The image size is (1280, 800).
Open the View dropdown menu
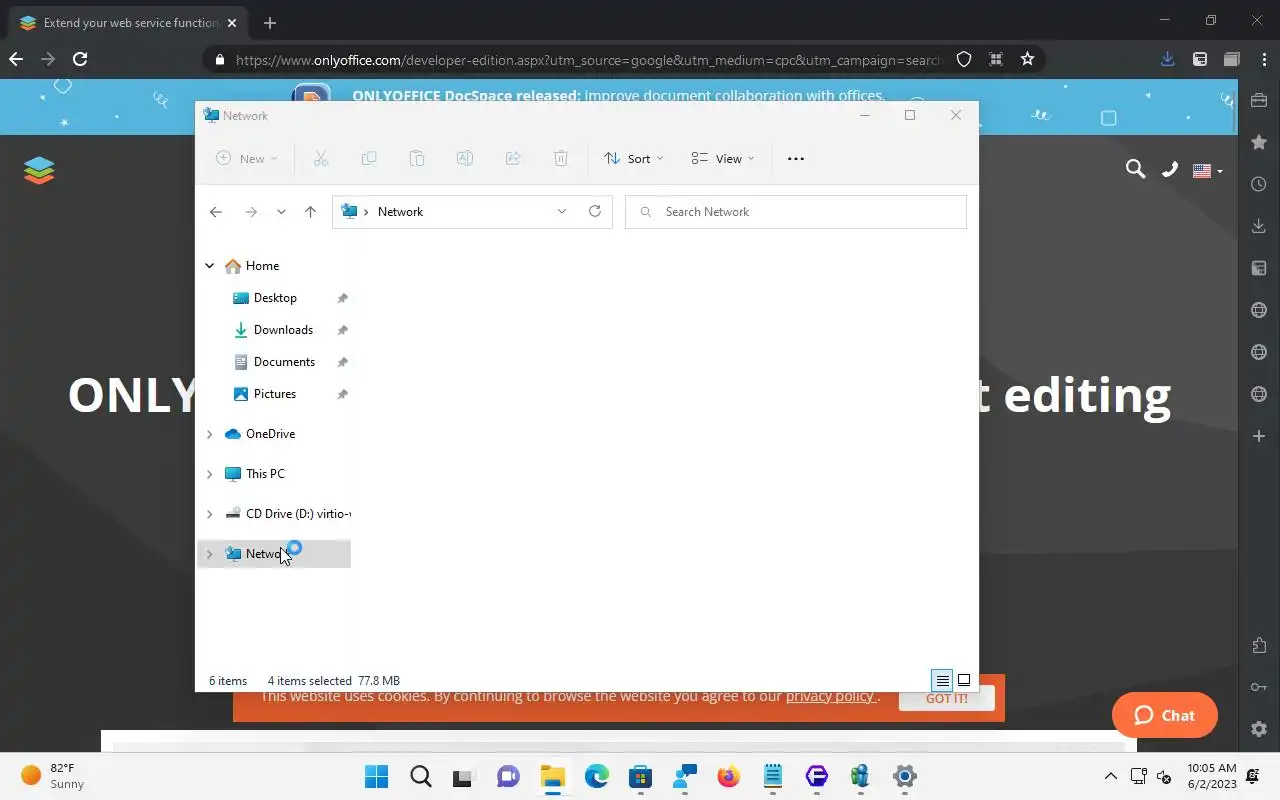tap(723, 158)
